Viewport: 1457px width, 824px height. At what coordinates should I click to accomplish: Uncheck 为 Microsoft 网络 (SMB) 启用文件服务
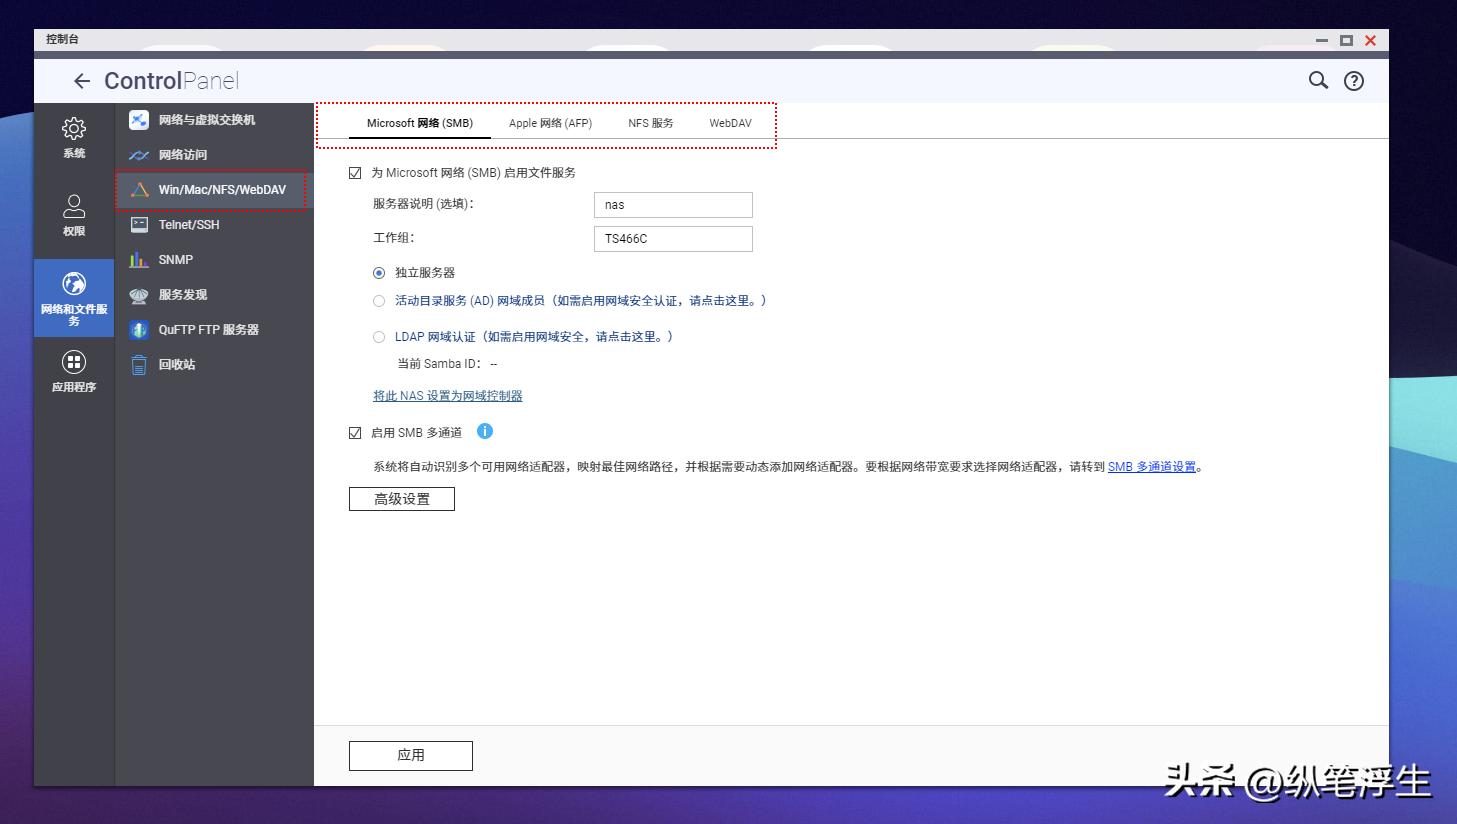(355, 172)
